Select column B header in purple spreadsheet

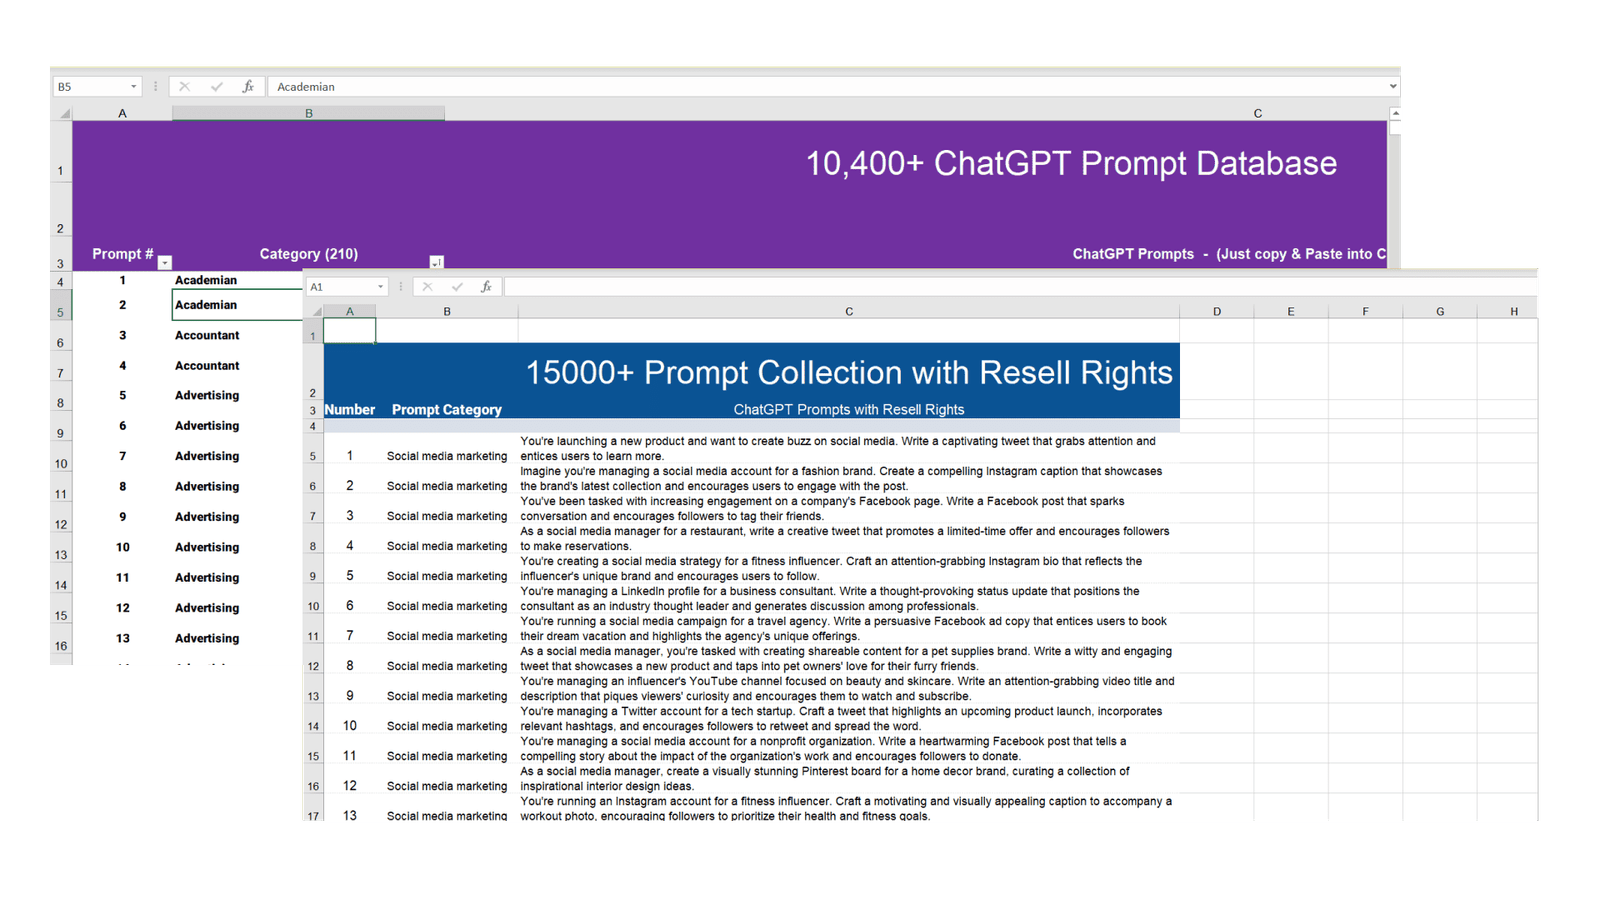click(x=308, y=113)
